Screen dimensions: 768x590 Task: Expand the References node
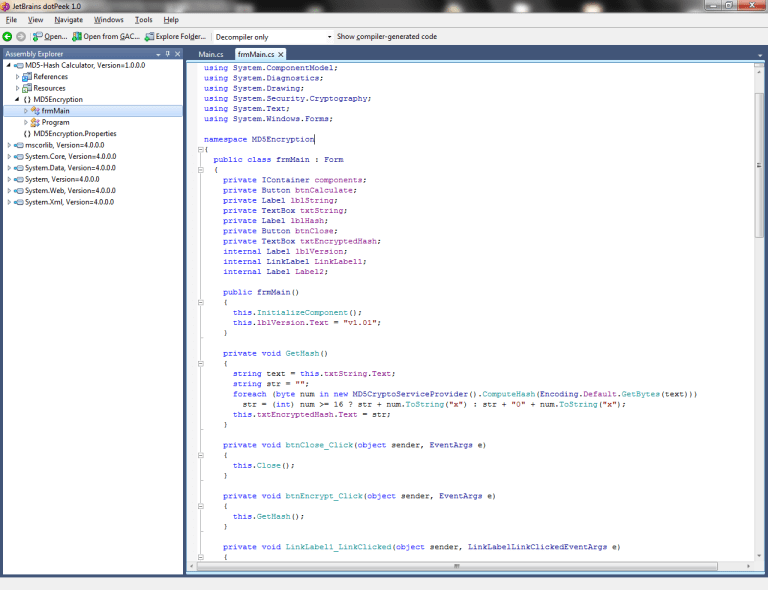coord(17,76)
